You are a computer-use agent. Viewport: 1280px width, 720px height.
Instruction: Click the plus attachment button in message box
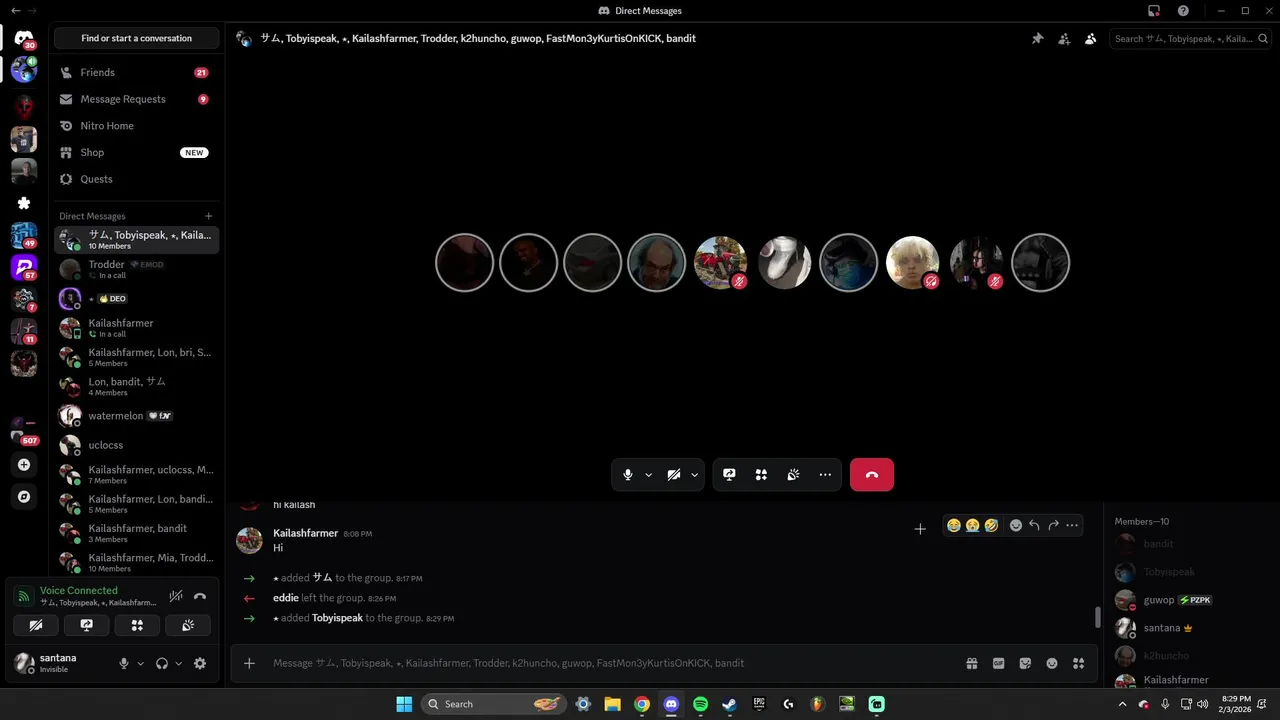[249, 663]
